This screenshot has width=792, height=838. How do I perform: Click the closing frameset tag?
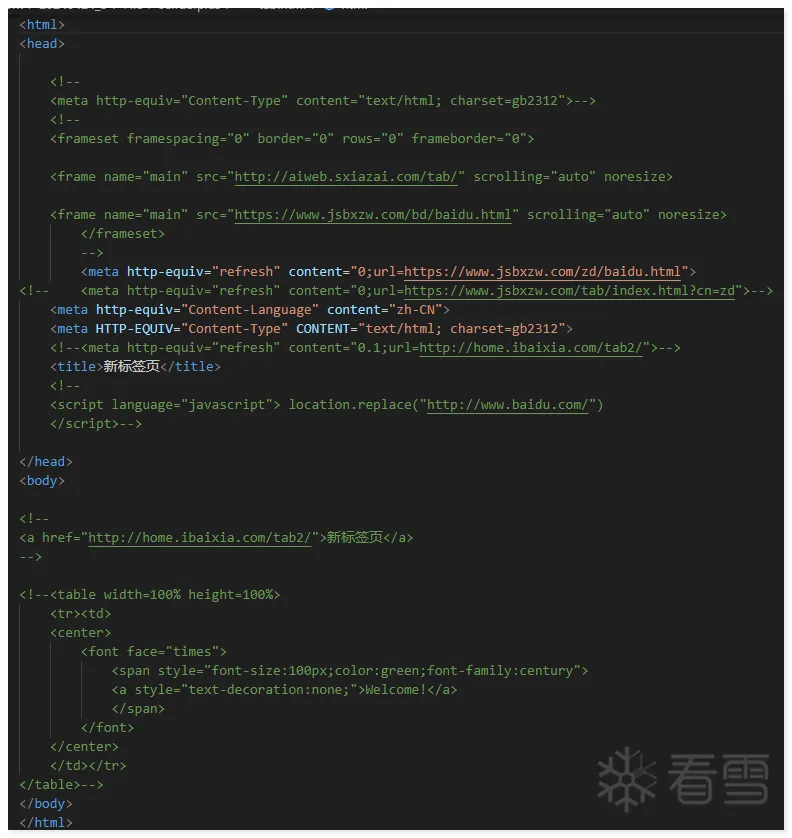pos(123,234)
